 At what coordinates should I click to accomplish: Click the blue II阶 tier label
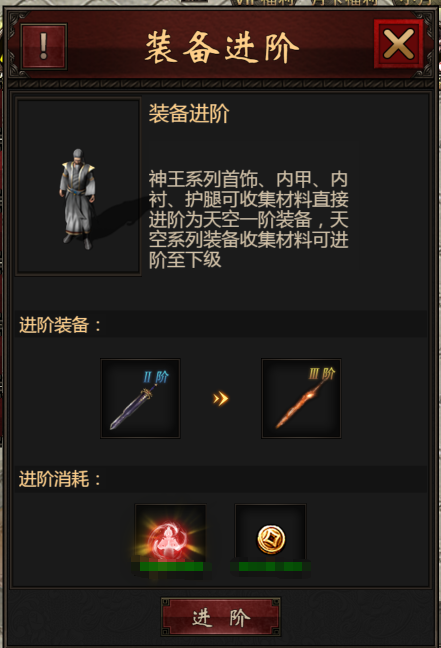(x=156, y=377)
